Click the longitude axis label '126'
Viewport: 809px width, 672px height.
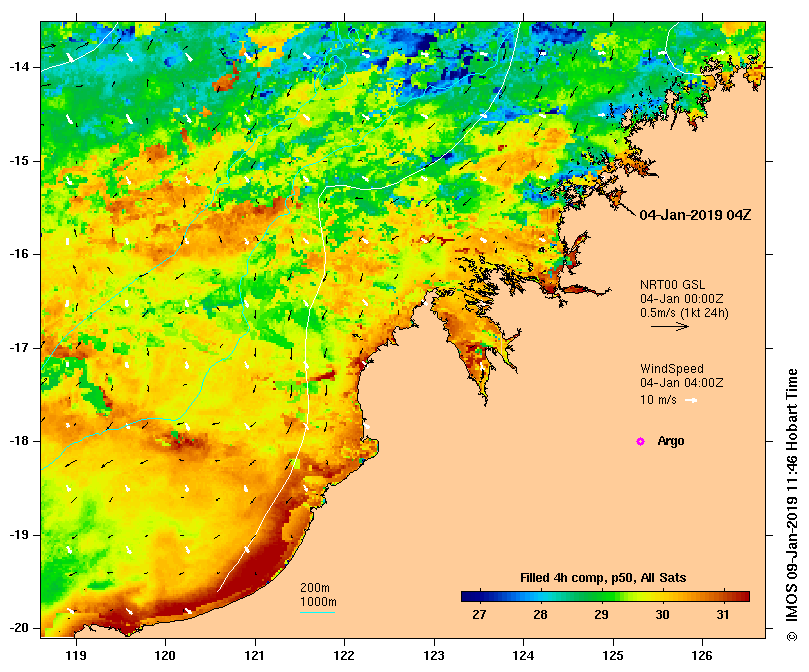[x=702, y=656]
